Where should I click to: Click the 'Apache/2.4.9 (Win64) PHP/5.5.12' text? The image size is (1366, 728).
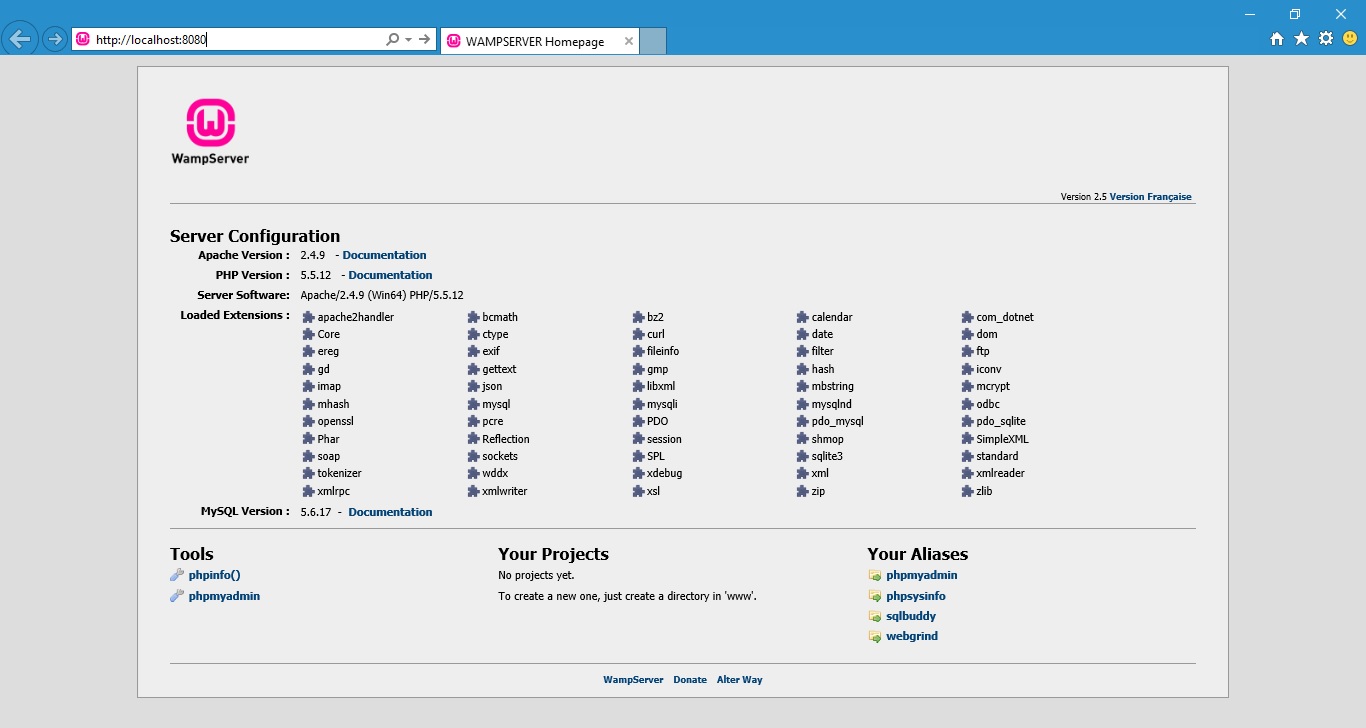(x=382, y=295)
